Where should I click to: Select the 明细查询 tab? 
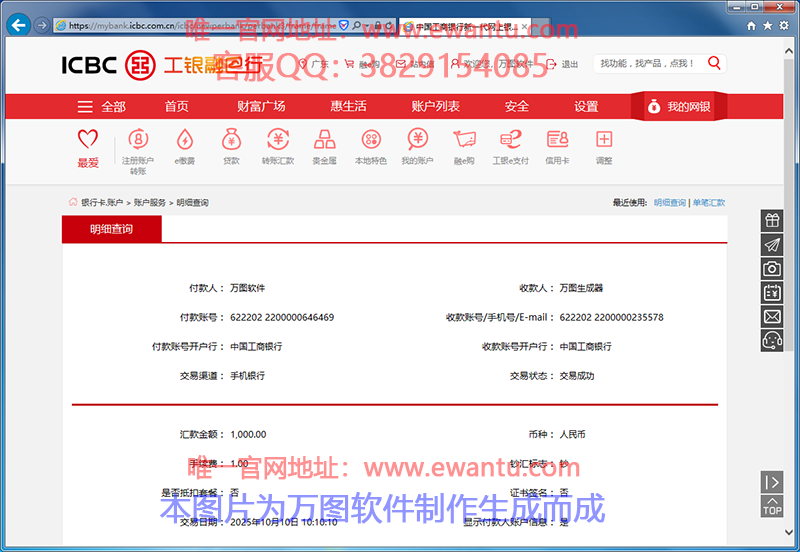[112, 229]
